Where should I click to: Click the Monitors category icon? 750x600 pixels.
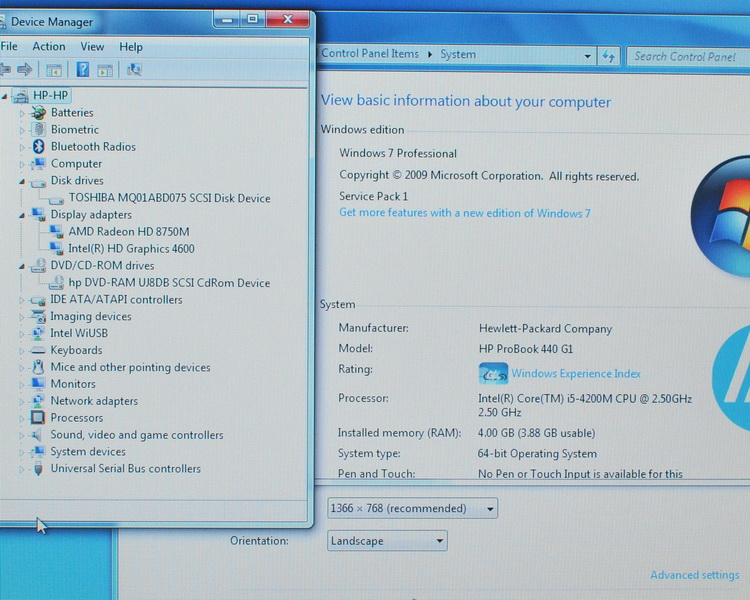point(38,384)
